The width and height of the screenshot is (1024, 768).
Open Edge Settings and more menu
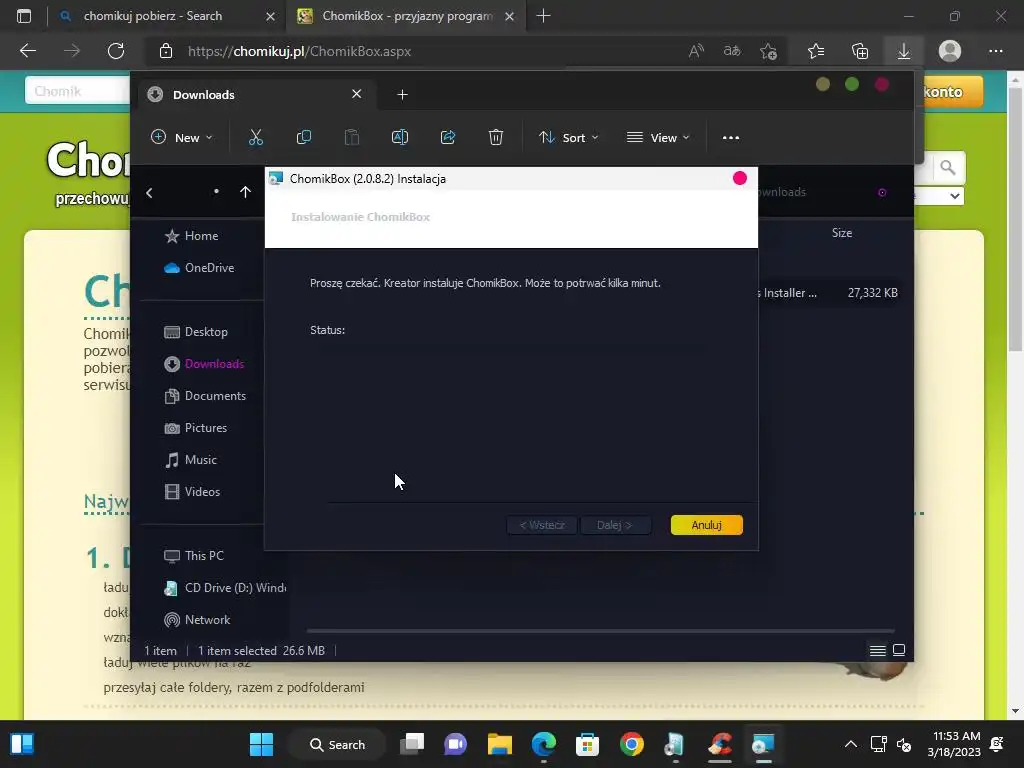995,51
